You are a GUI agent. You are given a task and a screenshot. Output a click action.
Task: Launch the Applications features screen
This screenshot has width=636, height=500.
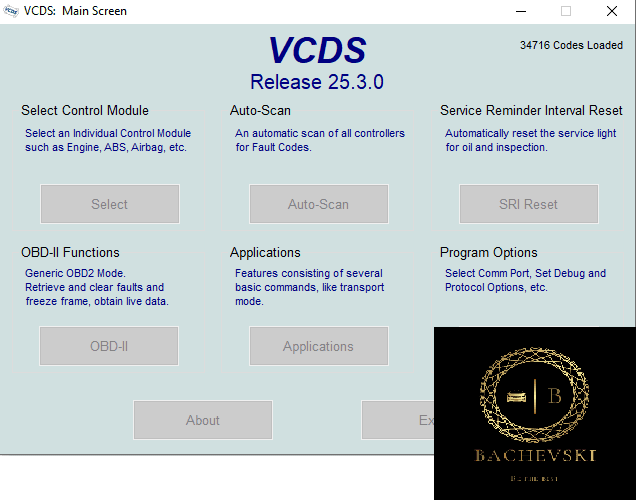318,346
